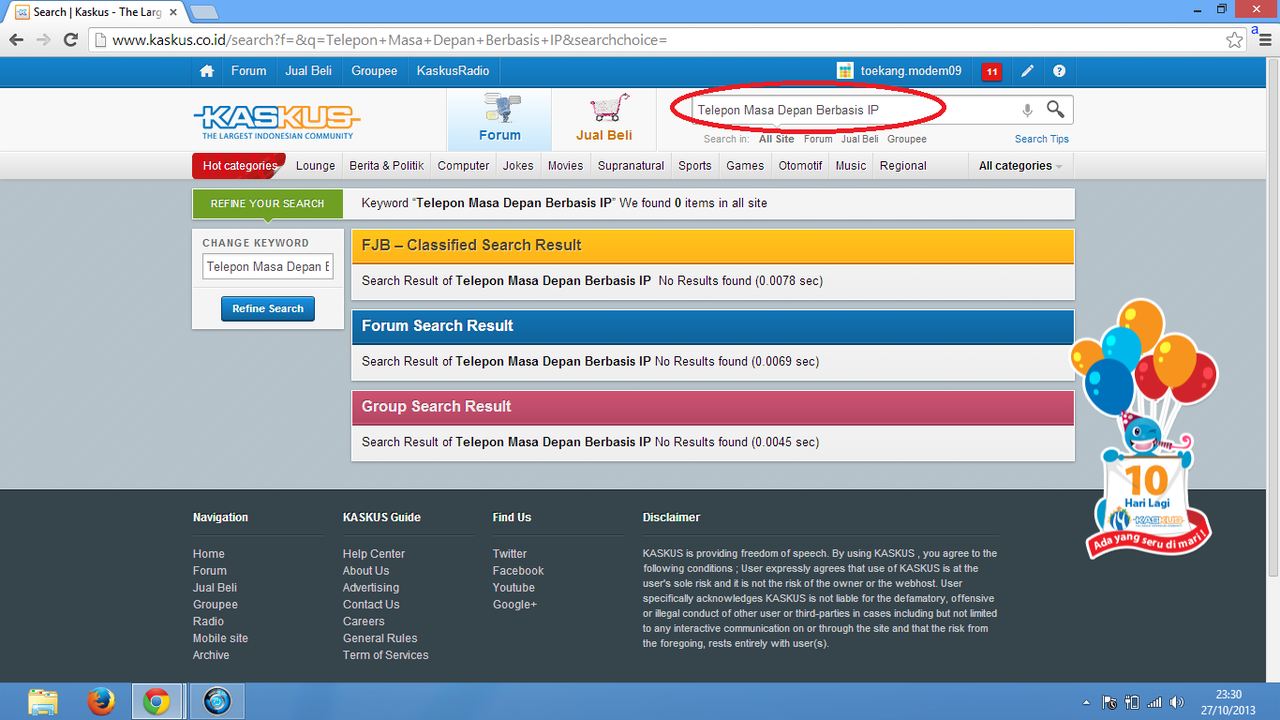Click Forum in the top blue bar
The width and height of the screenshot is (1280, 720).
point(248,71)
